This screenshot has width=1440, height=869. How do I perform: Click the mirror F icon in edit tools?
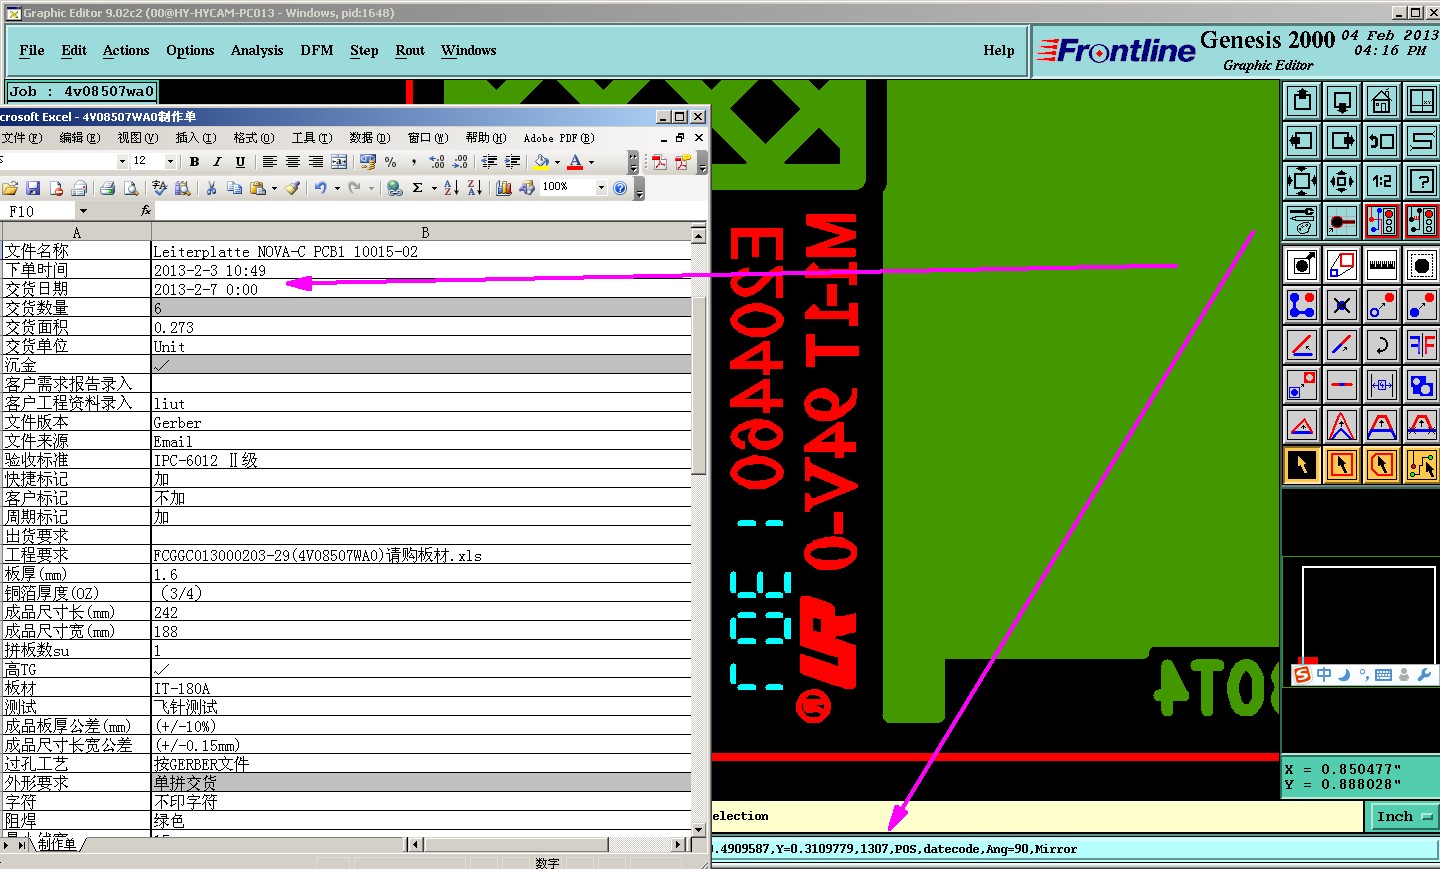[1422, 345]
